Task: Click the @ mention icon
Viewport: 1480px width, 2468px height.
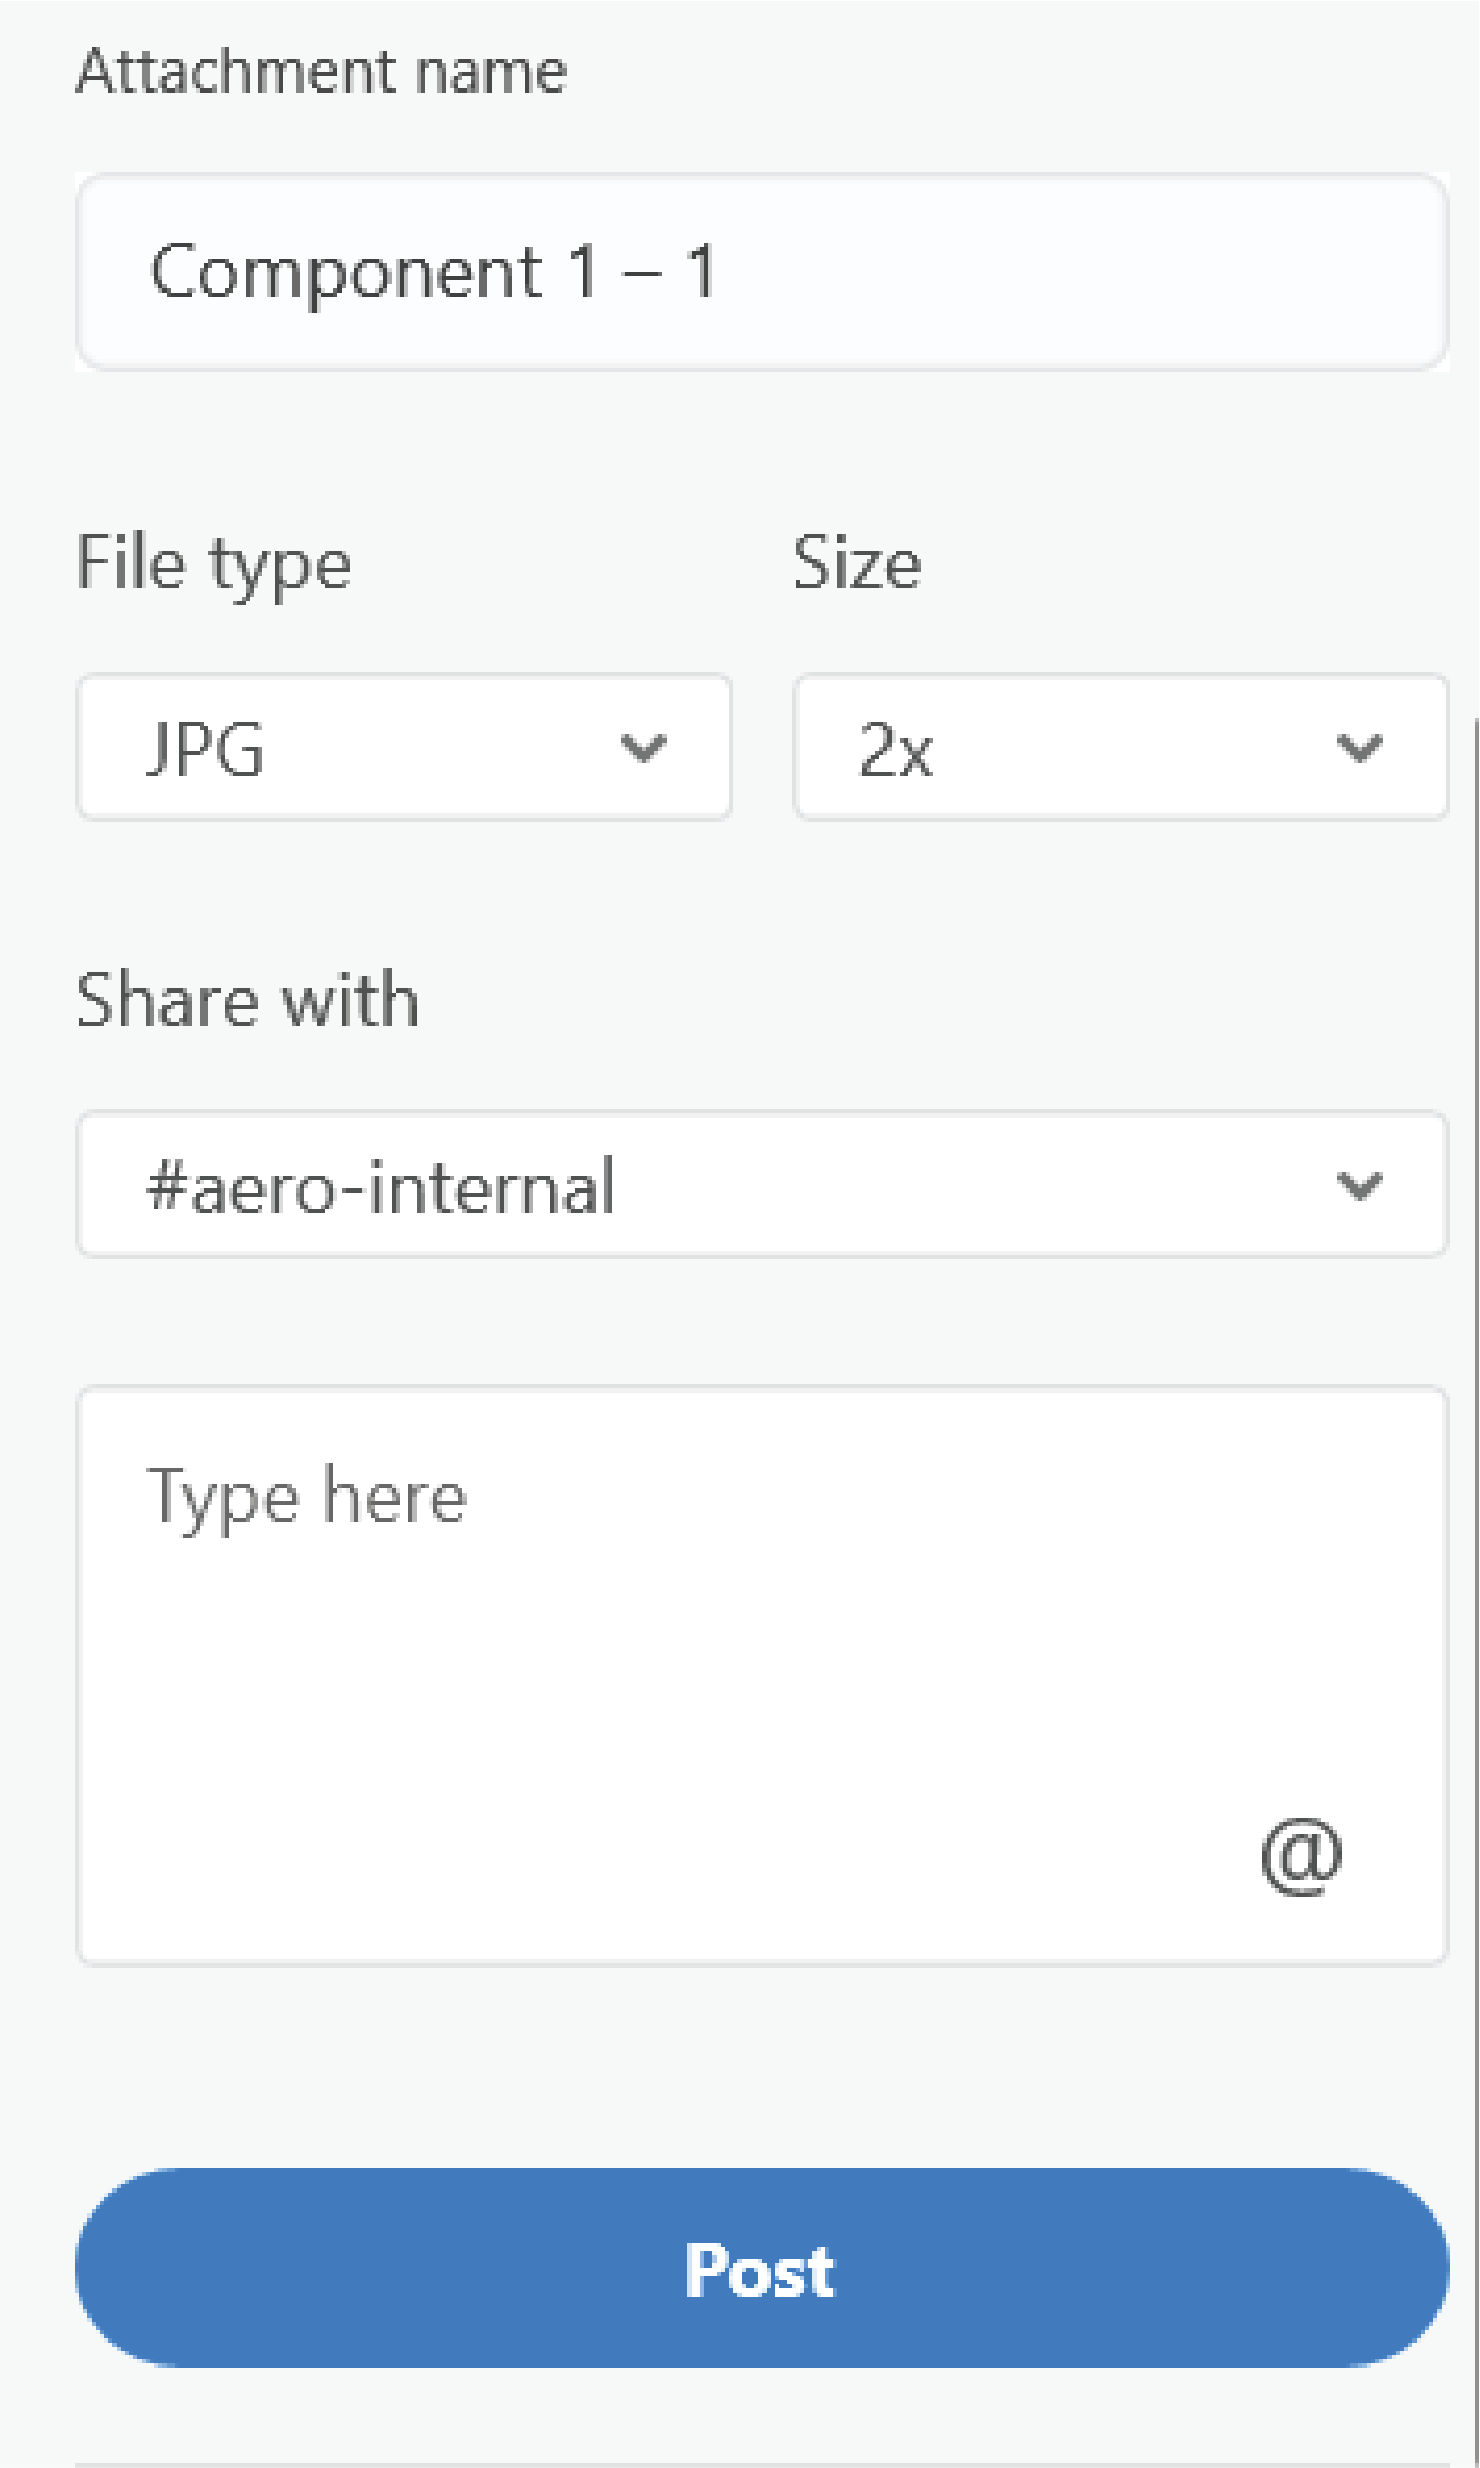Action: pyautogui.click(x=1300, y=1856)
